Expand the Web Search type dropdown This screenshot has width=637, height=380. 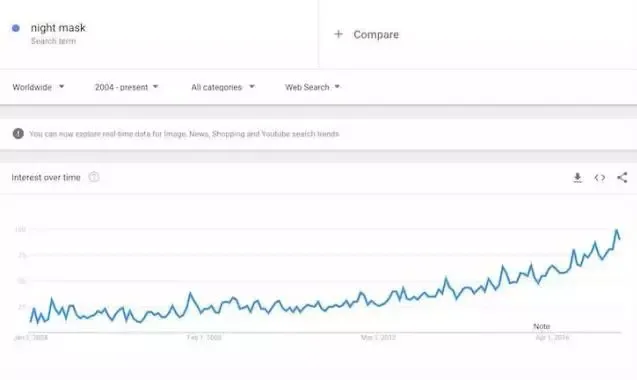tap(312, 87)
